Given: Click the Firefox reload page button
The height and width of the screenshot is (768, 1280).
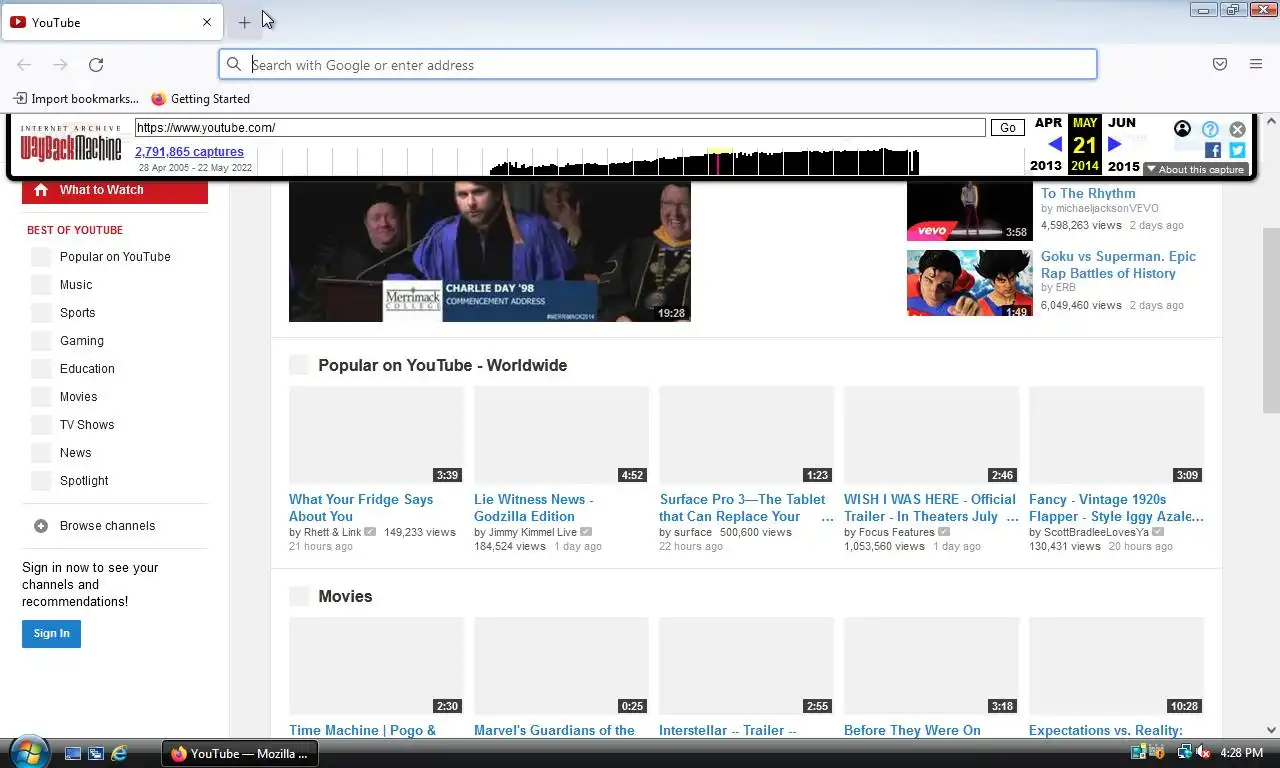Looking at the screenshot, I should point(96,65).
